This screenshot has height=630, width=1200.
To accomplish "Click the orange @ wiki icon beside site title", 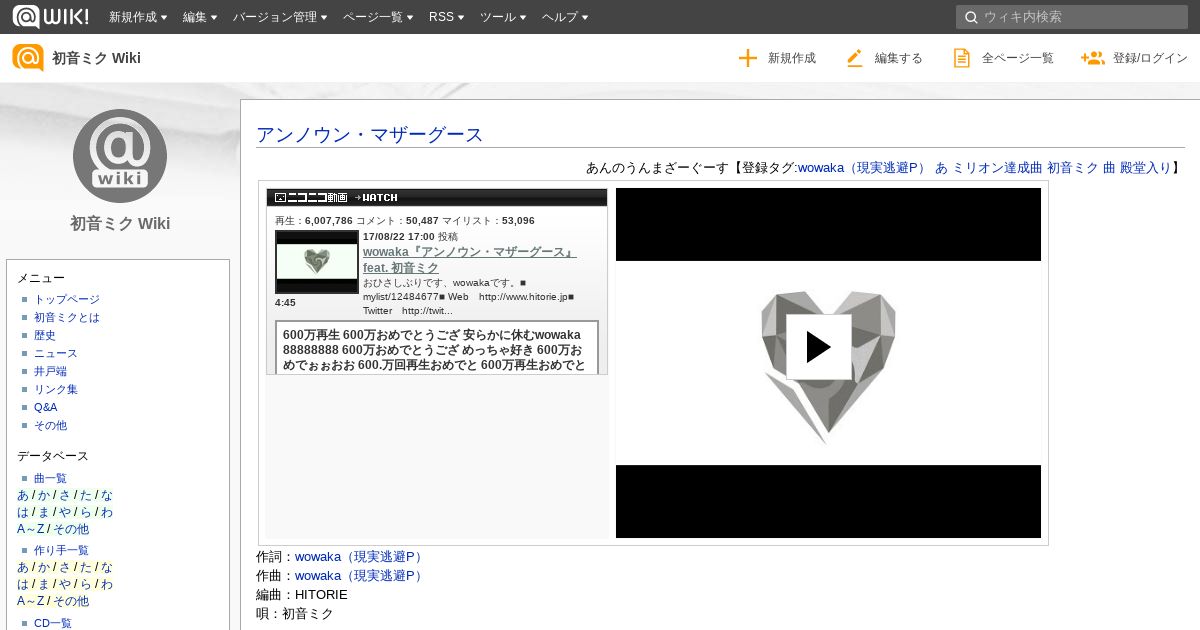I will point(28,58).
